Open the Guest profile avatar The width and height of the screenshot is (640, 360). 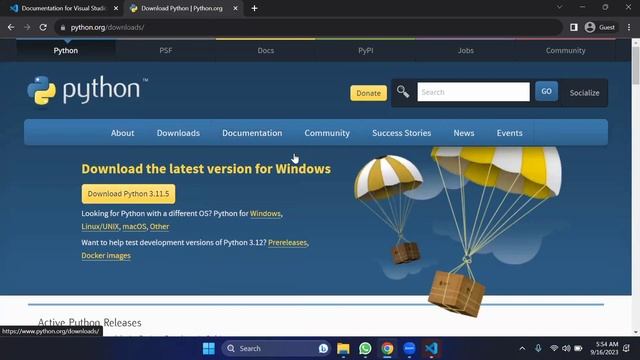pos(589,27)
